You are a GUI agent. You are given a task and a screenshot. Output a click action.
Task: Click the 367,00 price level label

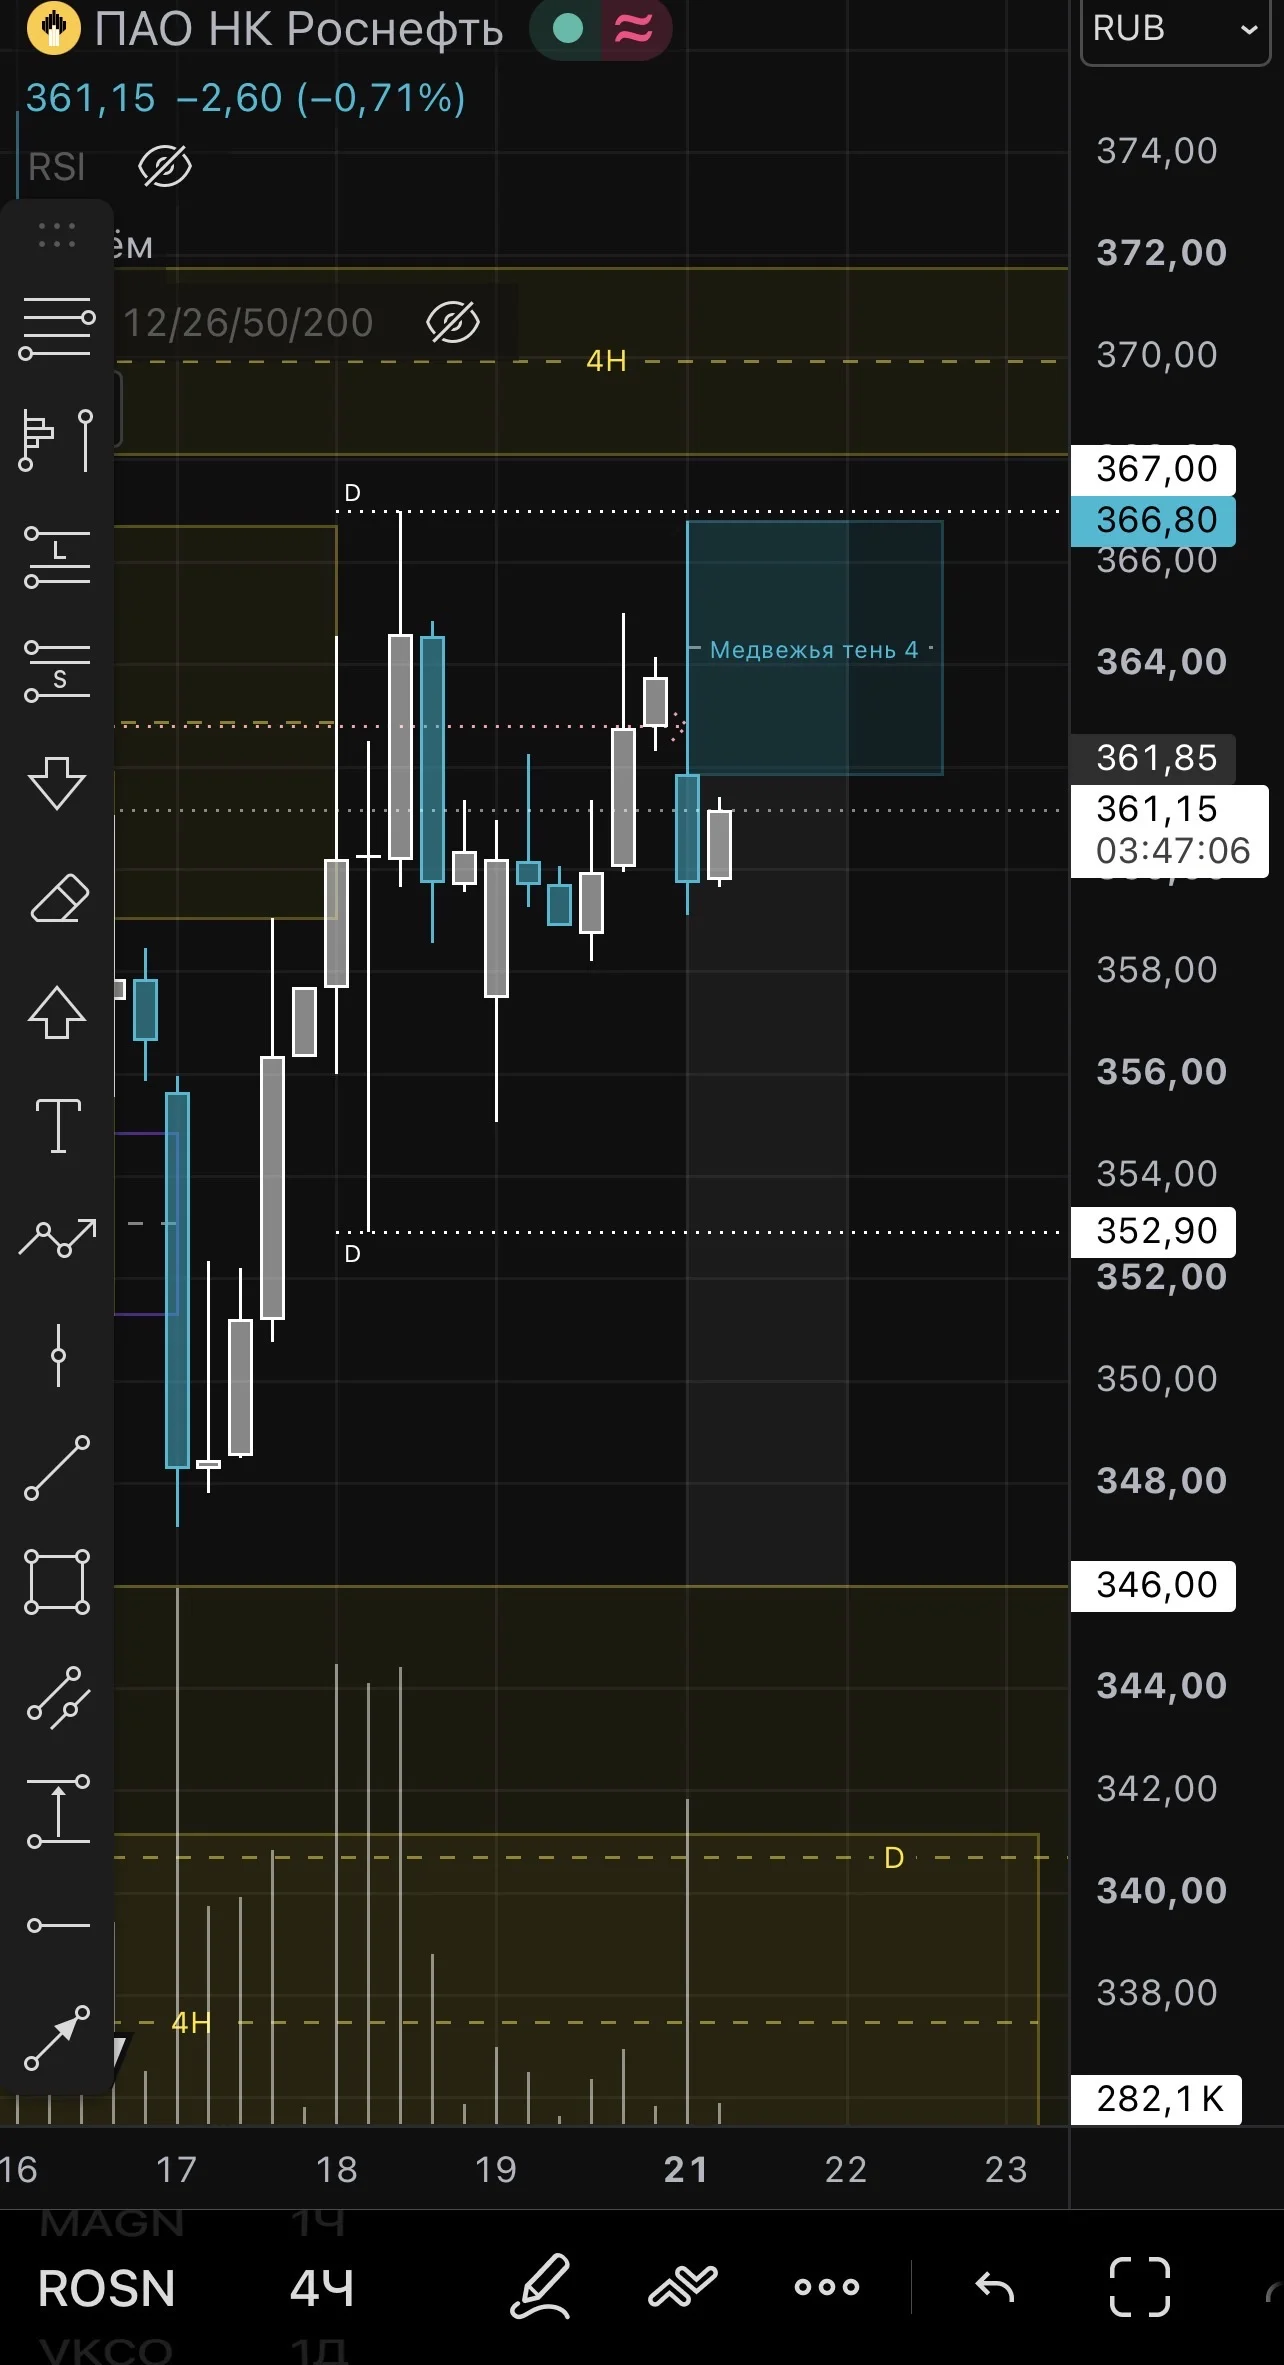[x=1153, y=469]
